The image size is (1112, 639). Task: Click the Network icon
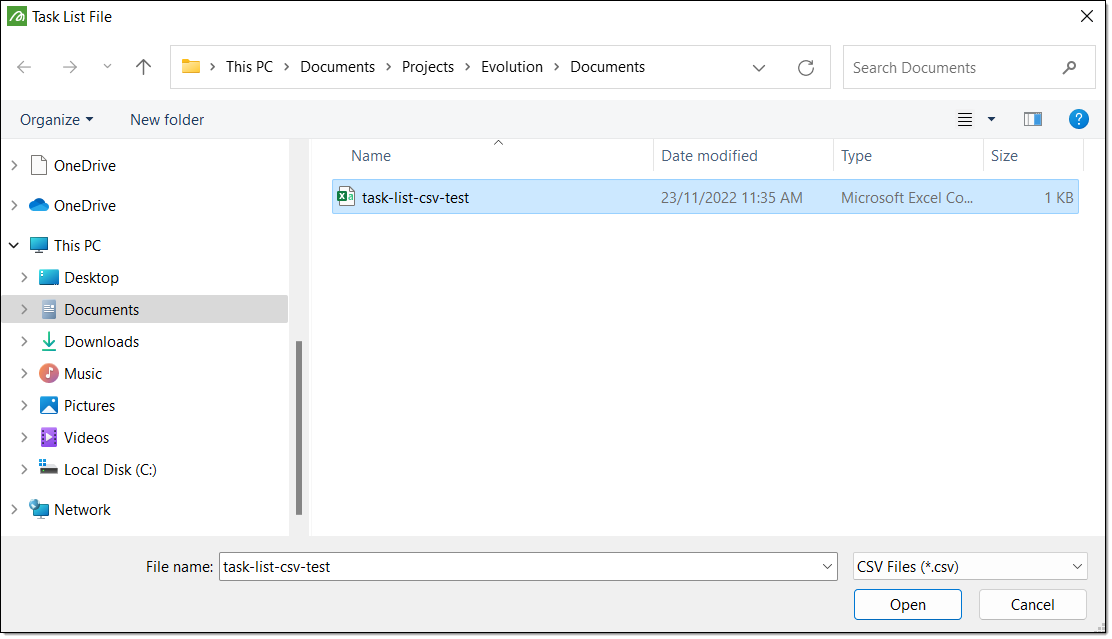(39, 509)
